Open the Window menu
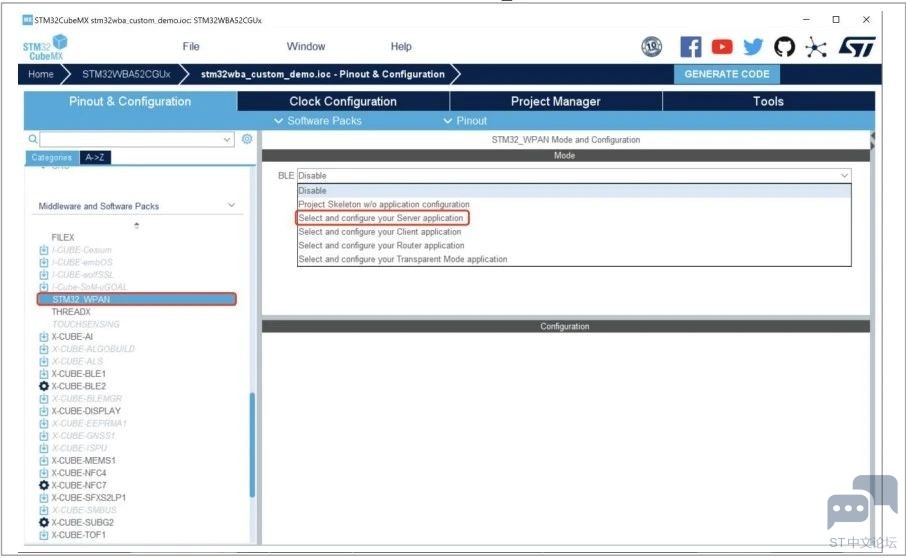Screen dimensions: 906x558 (306, 46)
